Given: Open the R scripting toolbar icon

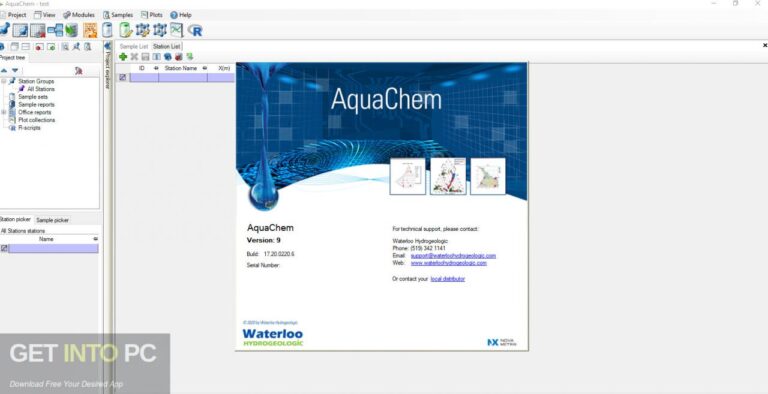Looking at the screenshot, I should tap(195, 30).
